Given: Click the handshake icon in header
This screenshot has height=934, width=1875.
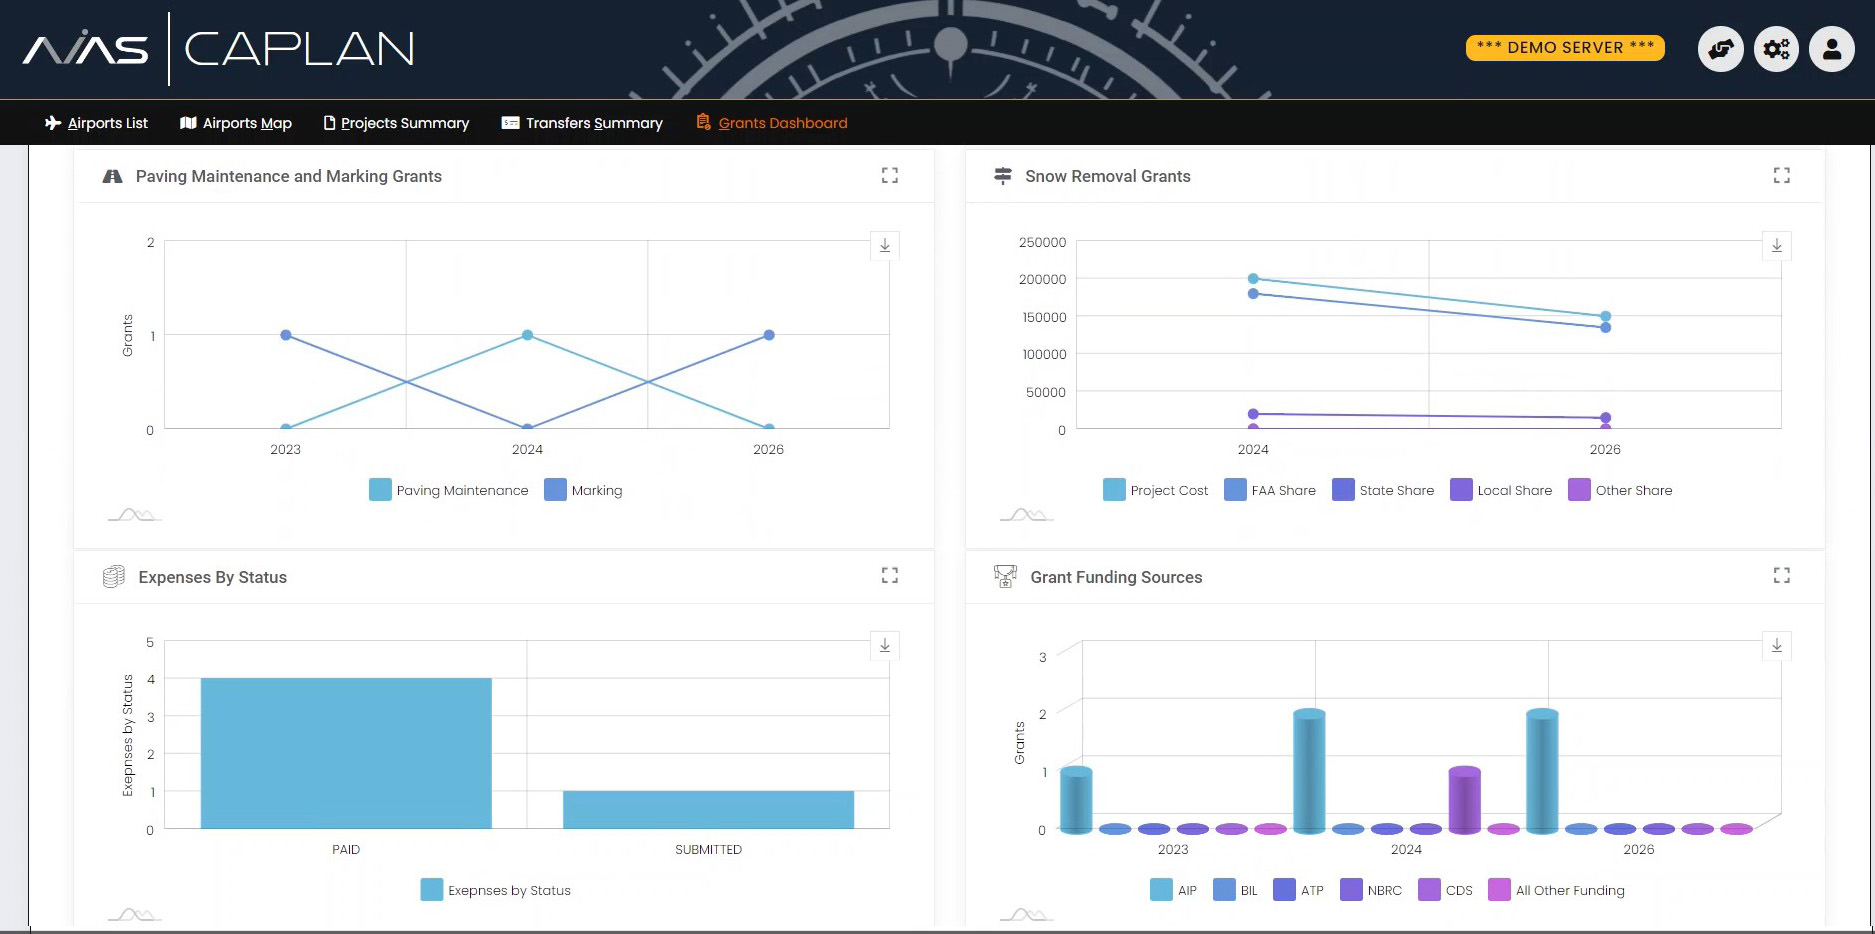Looking at the screenshot, I should (1720, 49).
